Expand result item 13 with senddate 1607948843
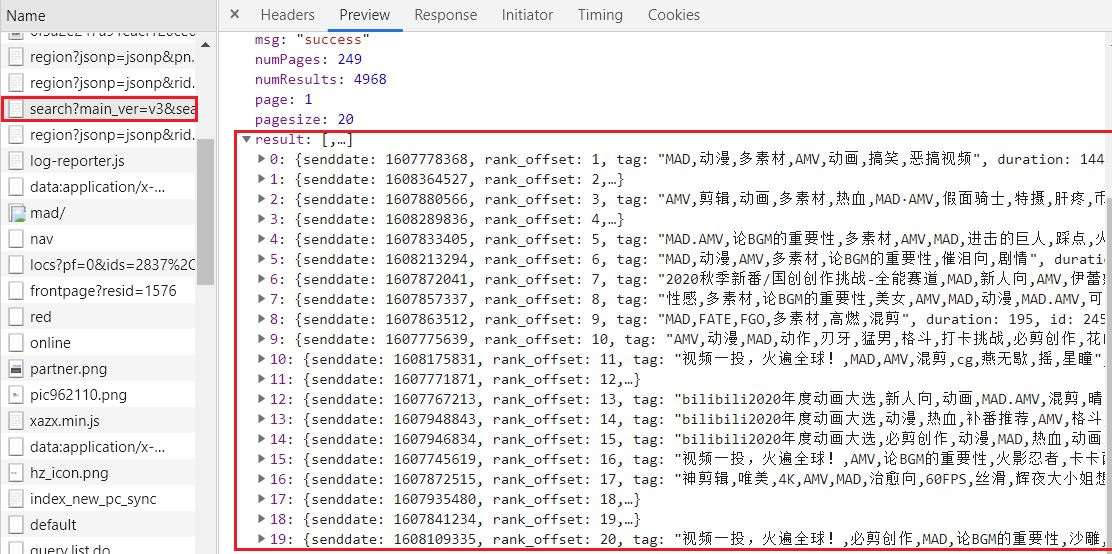The image size is (1112, 554). point(262,418)
